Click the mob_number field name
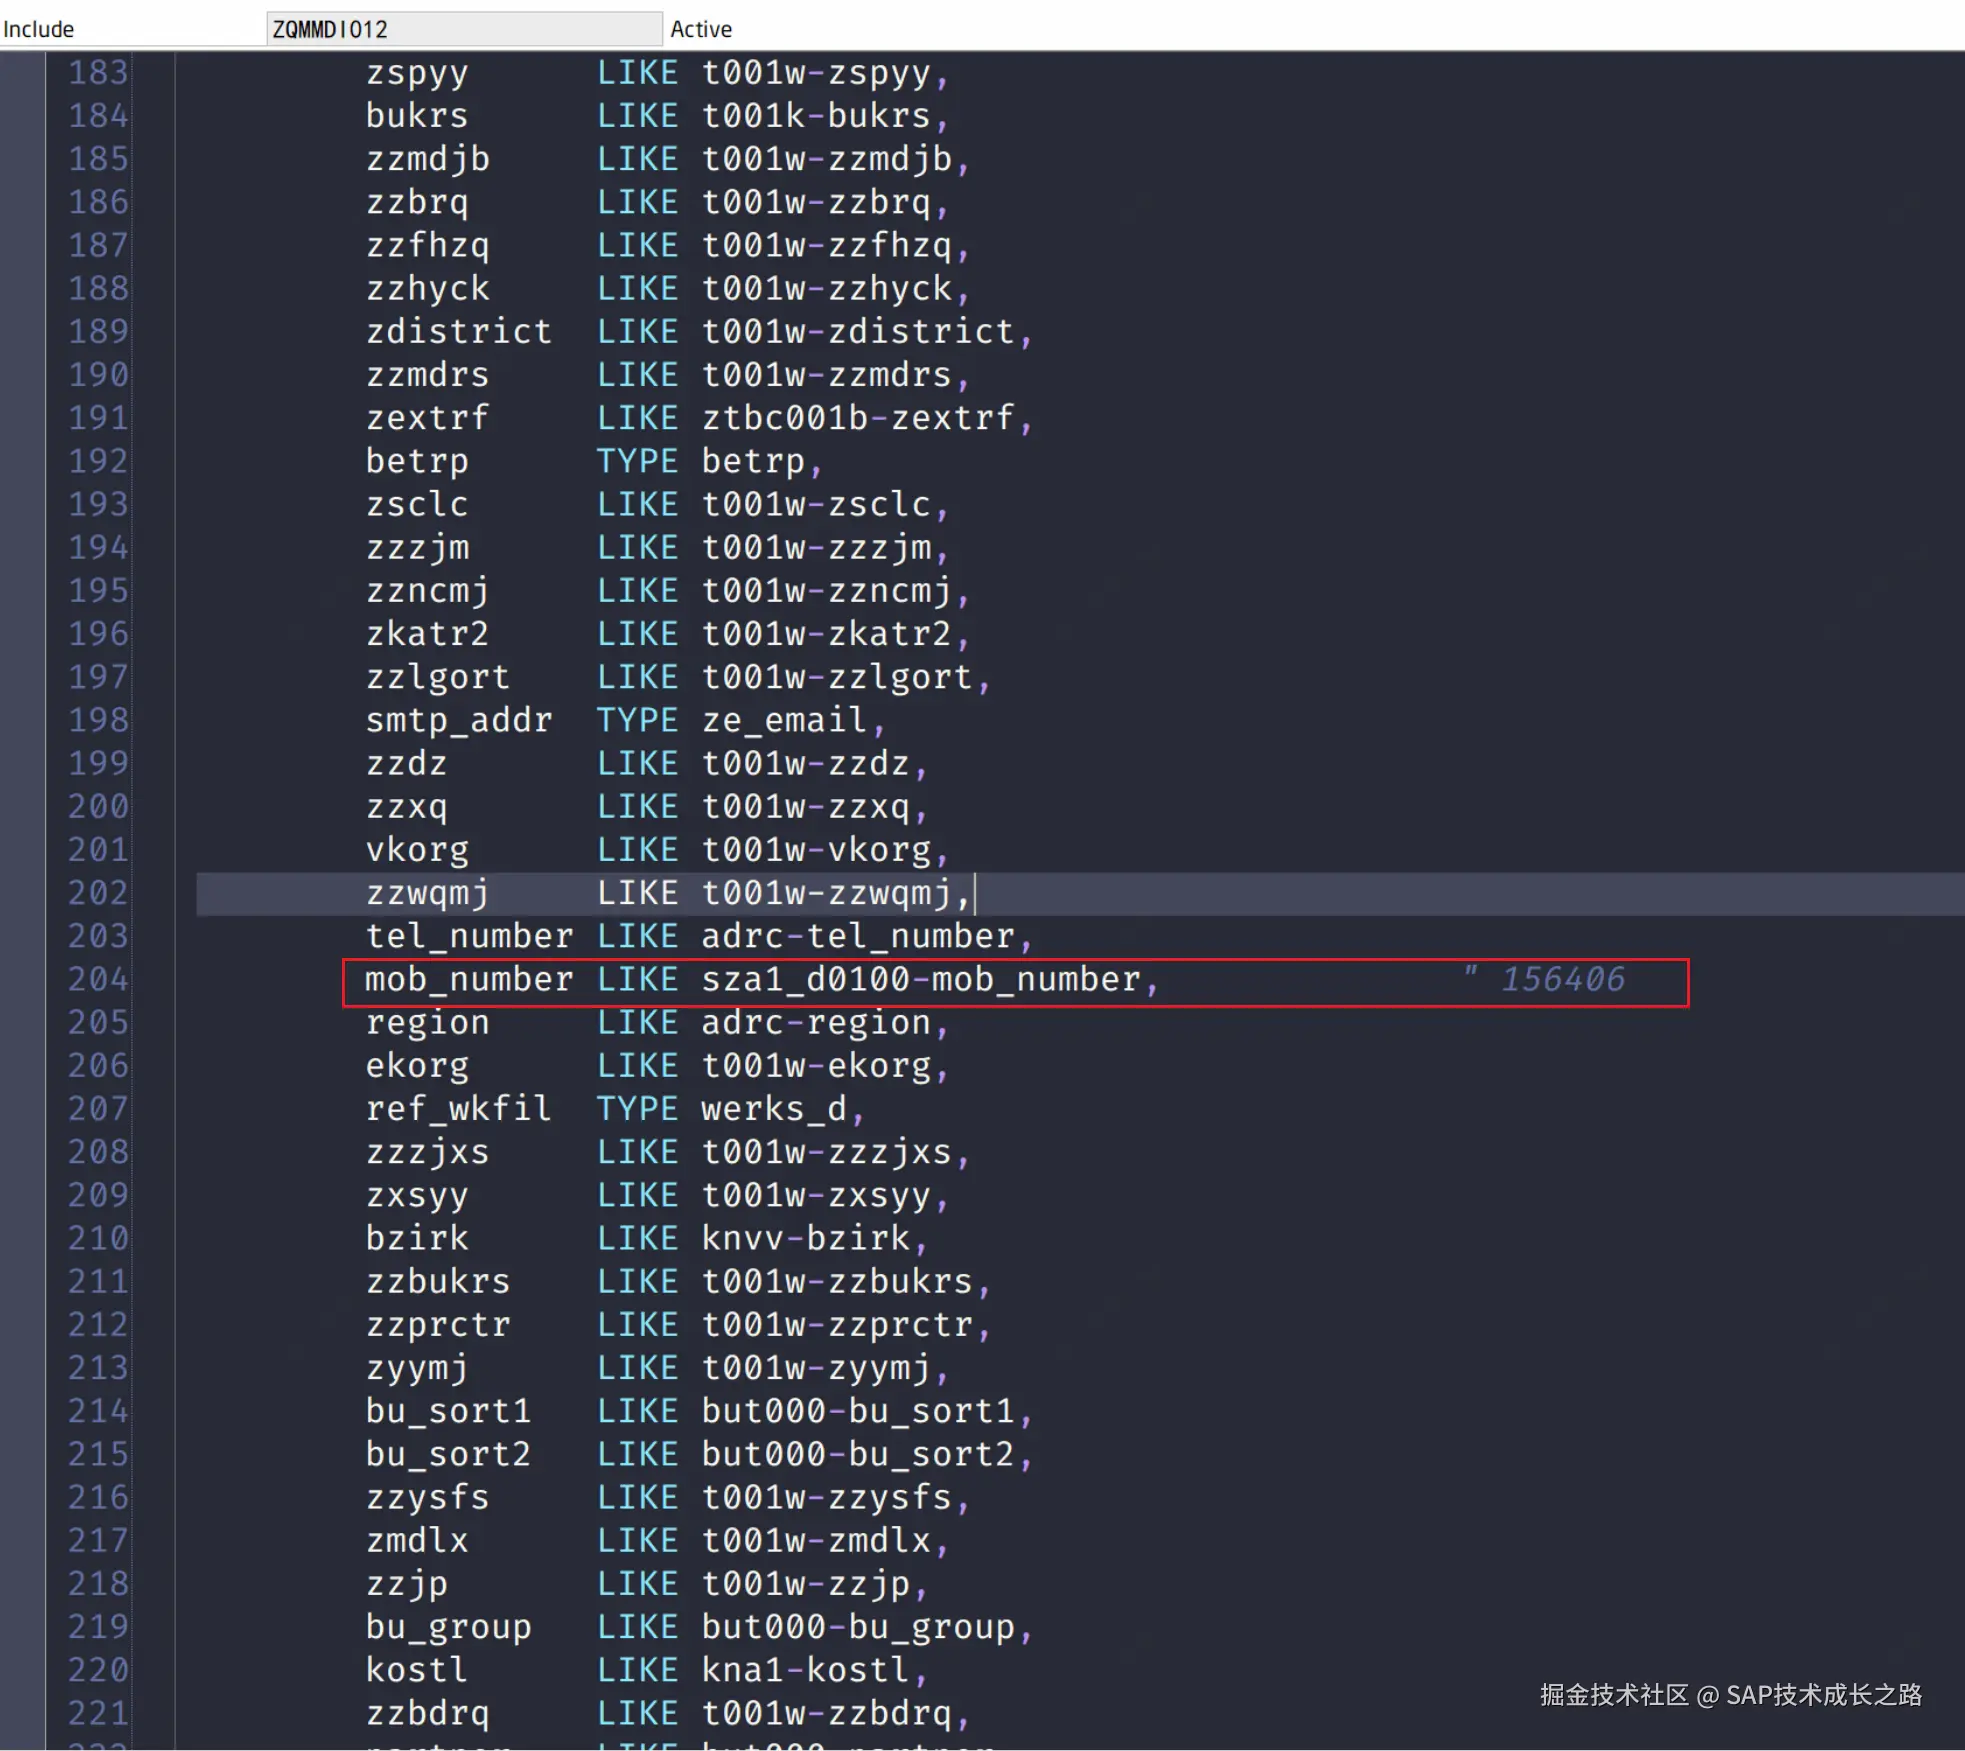The height and width of the screenshot is (1751, 1965). point(468,979)
